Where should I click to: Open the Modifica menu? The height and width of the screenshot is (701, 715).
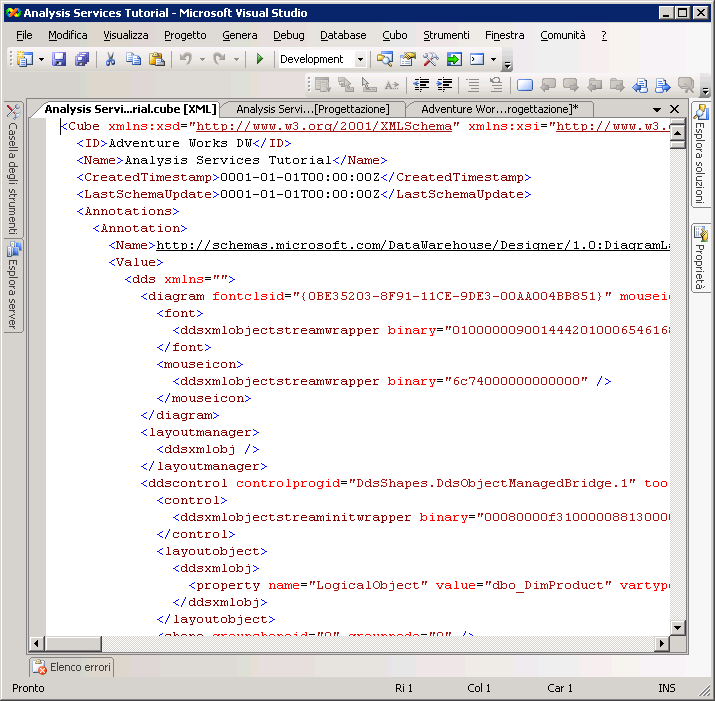point(68,35)
